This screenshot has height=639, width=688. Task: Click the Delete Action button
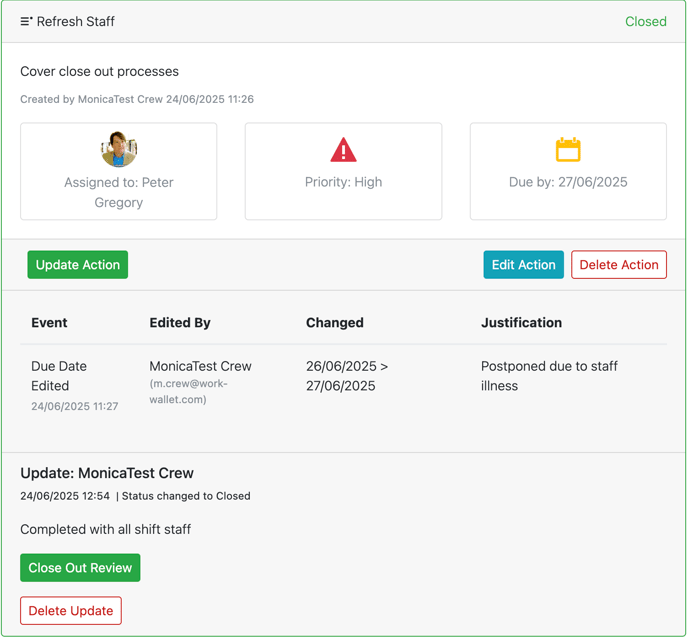pyautogui.click(x=619, y=265)
